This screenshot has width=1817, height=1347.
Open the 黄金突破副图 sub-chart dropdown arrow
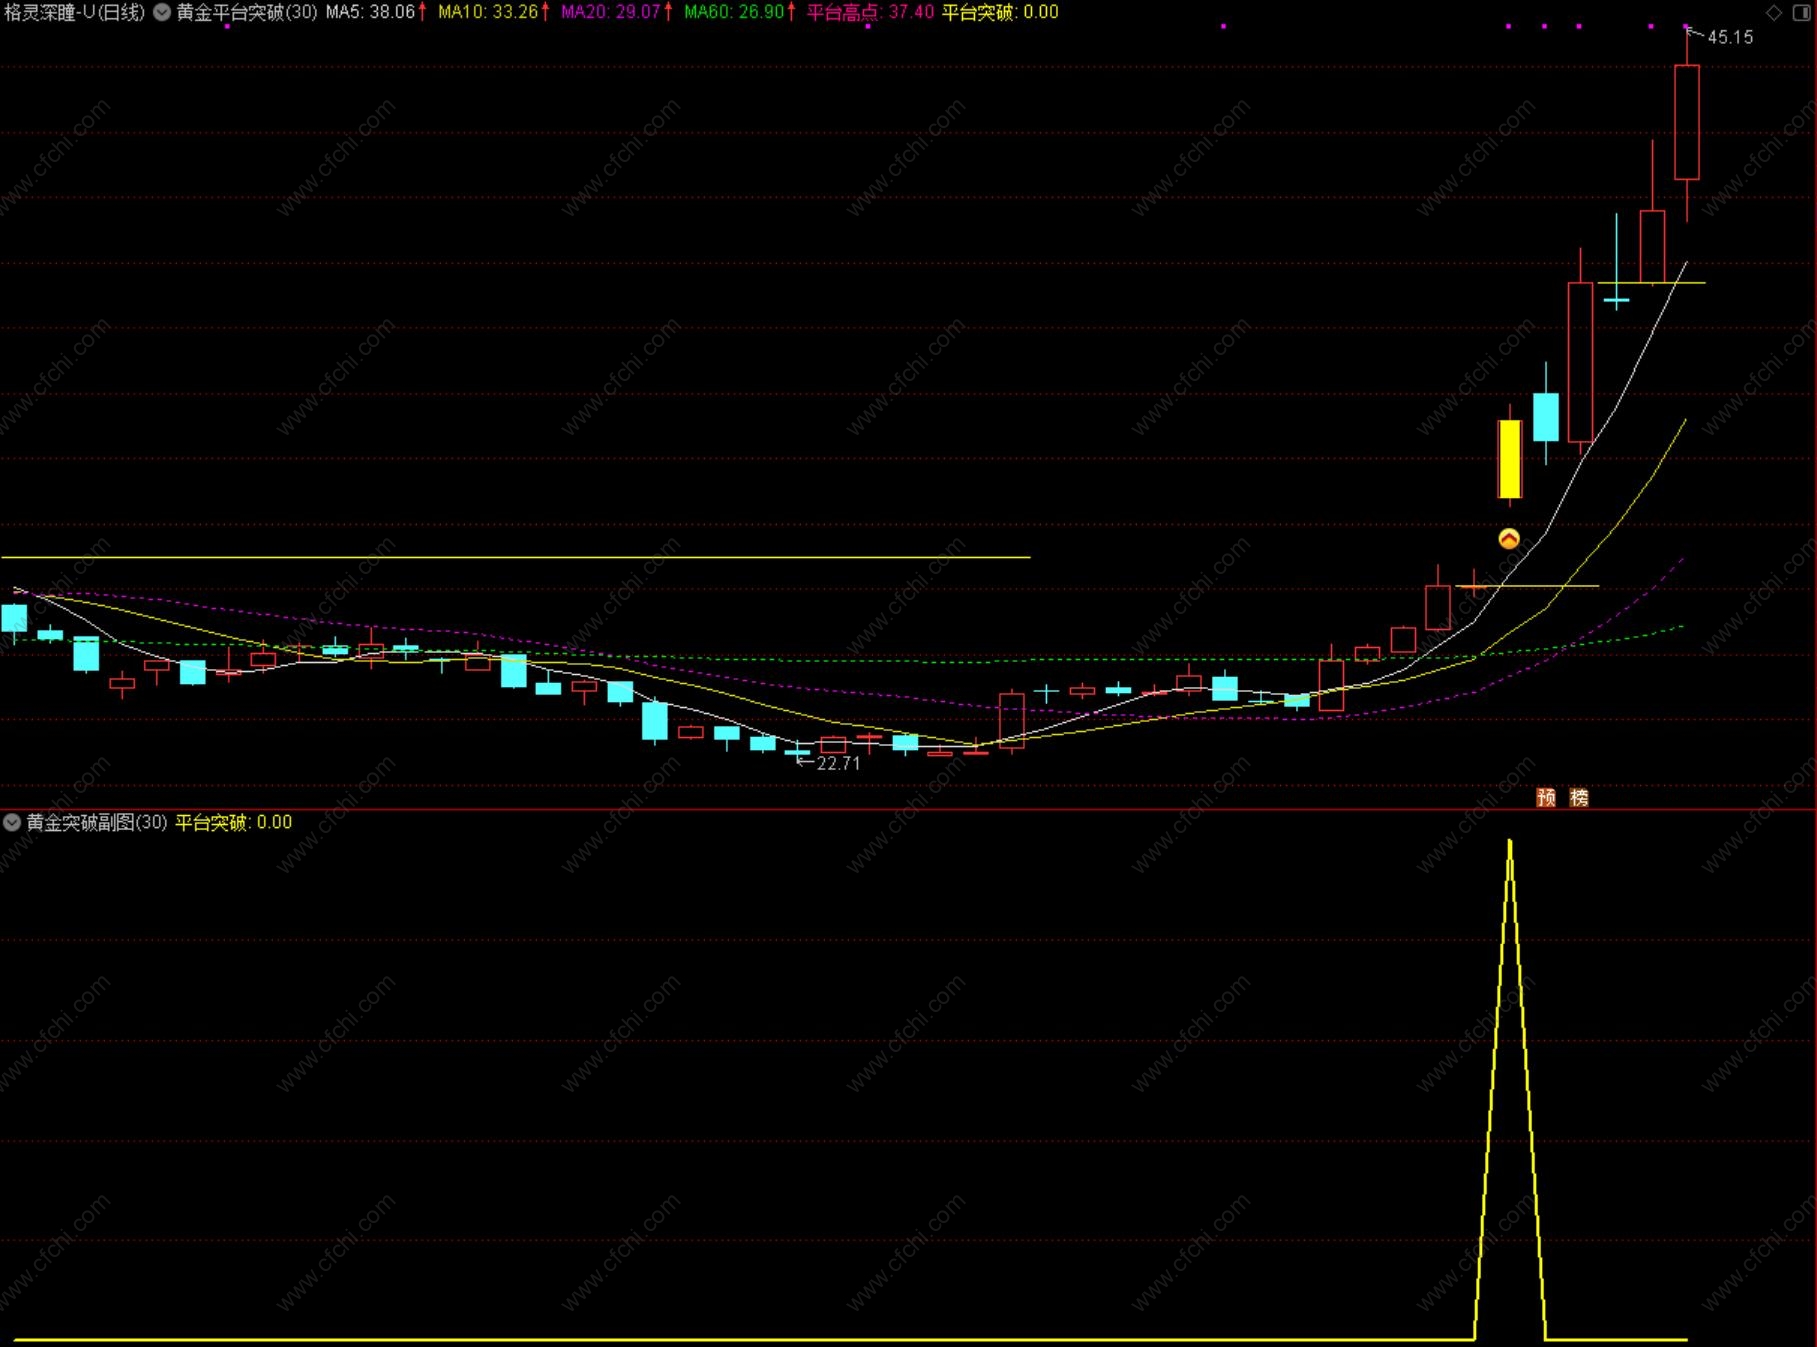(12, 823)
